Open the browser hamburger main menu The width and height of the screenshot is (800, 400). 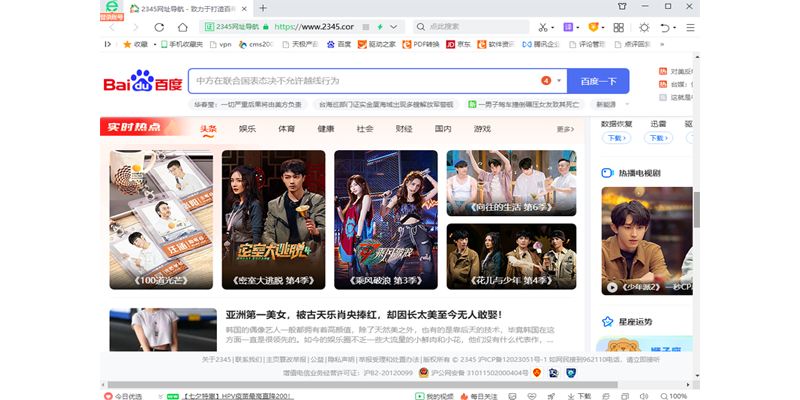click(x=690, y=28)
